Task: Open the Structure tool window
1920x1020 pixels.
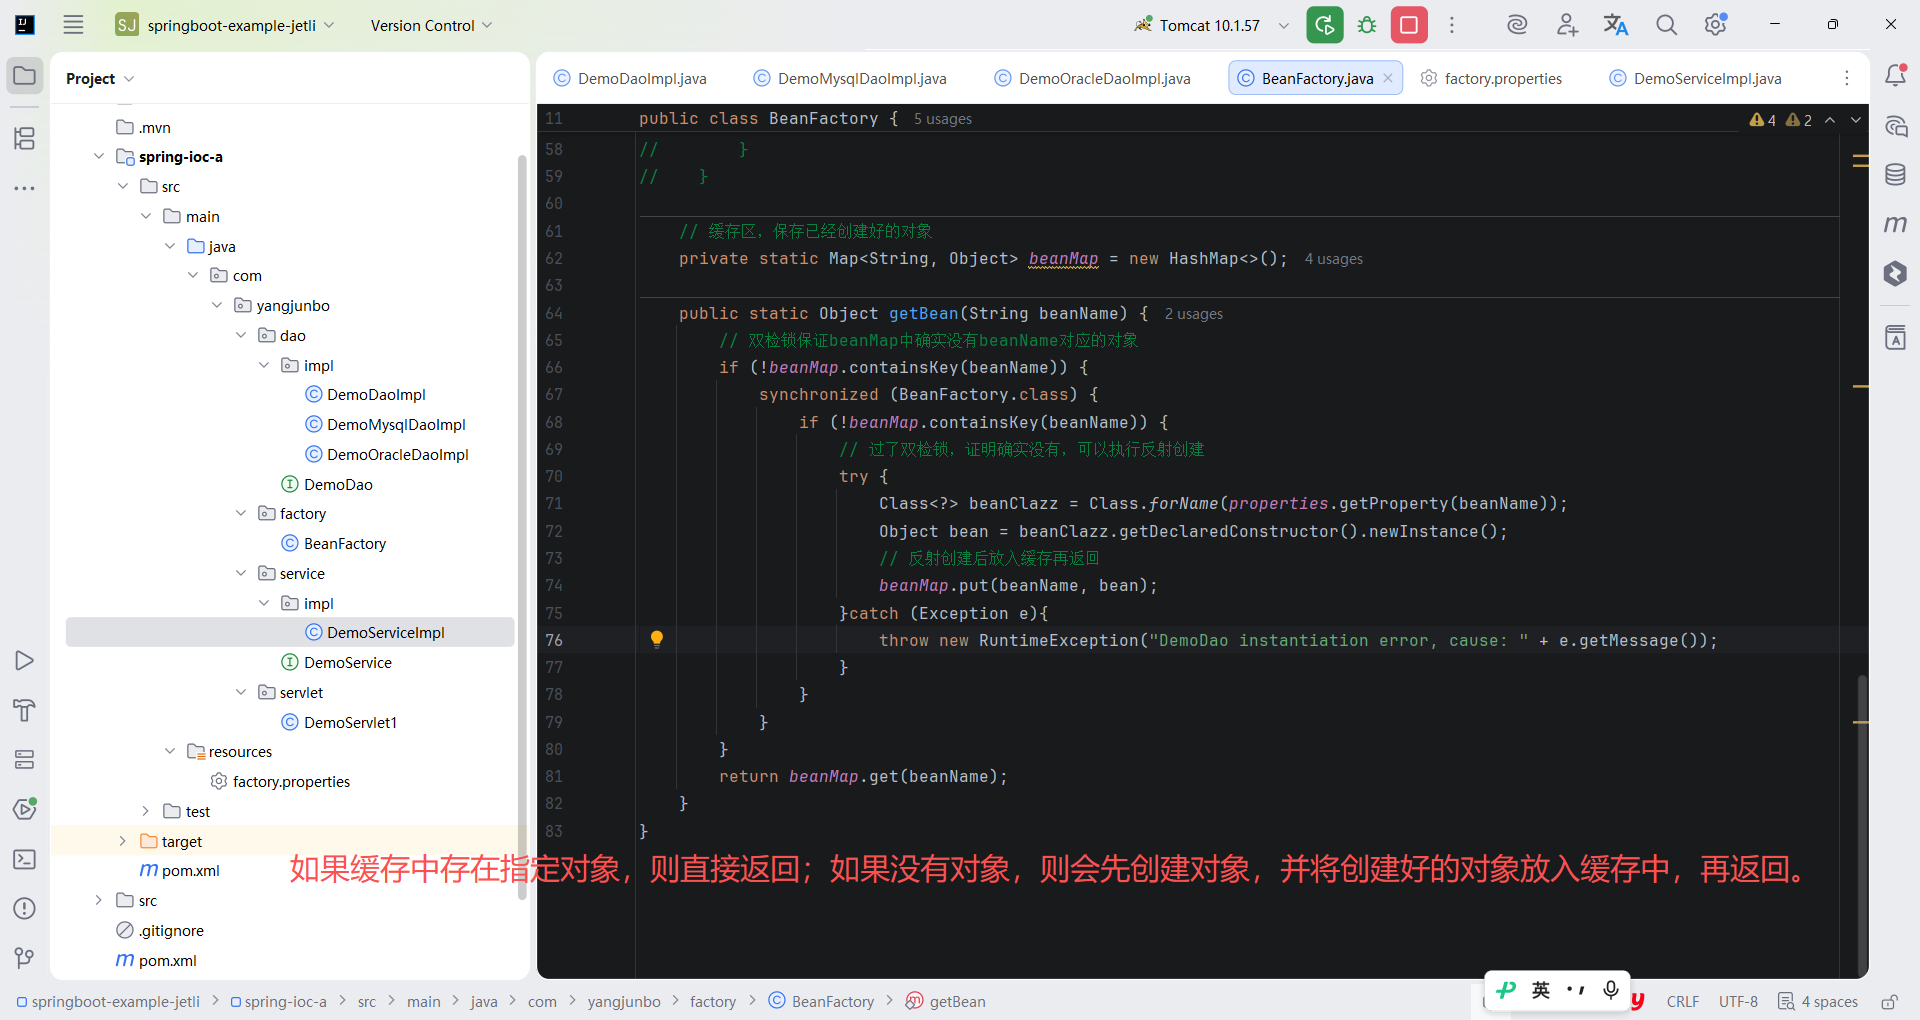Action: (25, 138)
